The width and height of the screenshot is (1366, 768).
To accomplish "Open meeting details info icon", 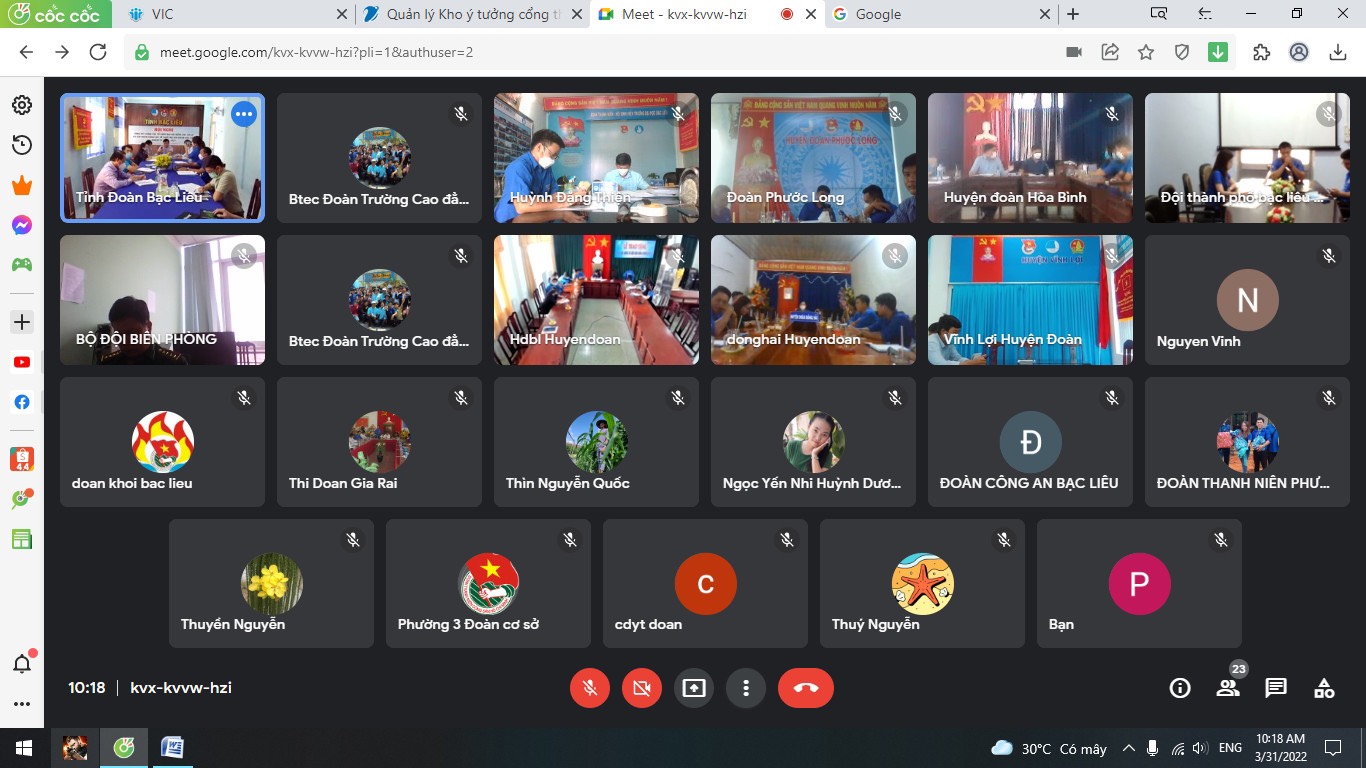I will (x=1180, y=688).
